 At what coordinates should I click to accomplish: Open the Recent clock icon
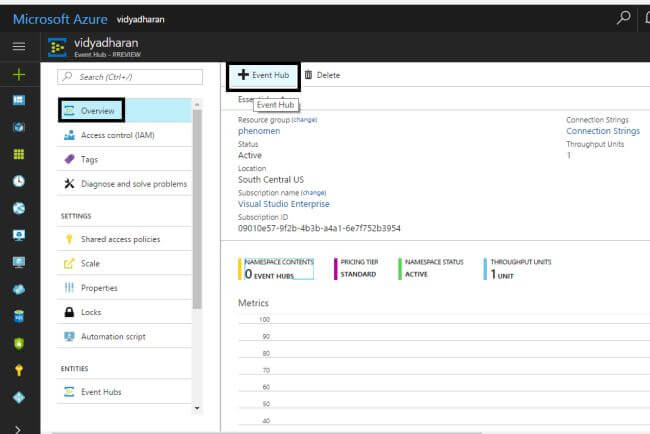19,181
